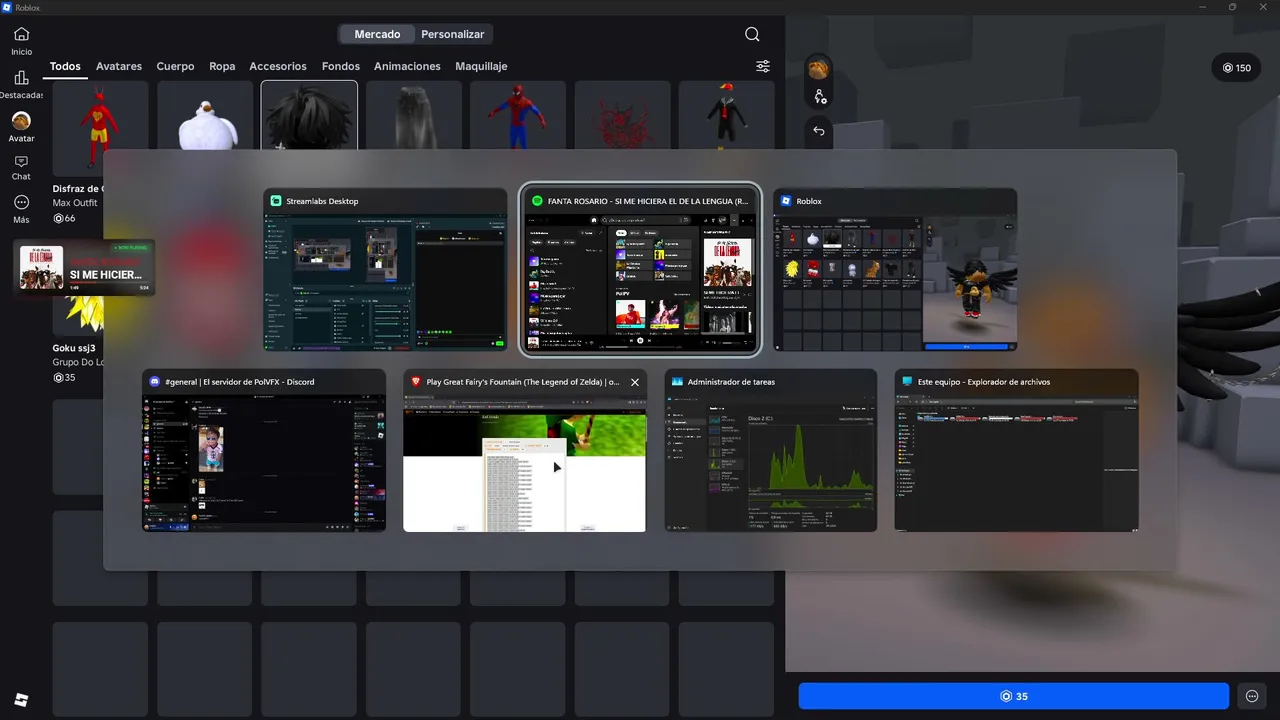Switch to the Streamlabs Desktop window
The height and width of the screenshot is (720, 1280).
385,269
